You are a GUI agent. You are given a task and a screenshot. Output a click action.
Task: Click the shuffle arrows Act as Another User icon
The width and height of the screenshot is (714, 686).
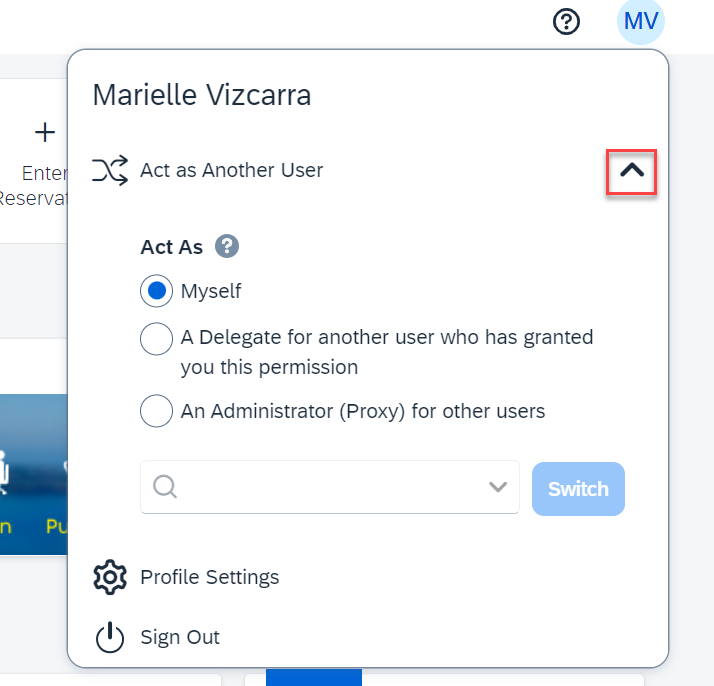(x=110, y=170)
